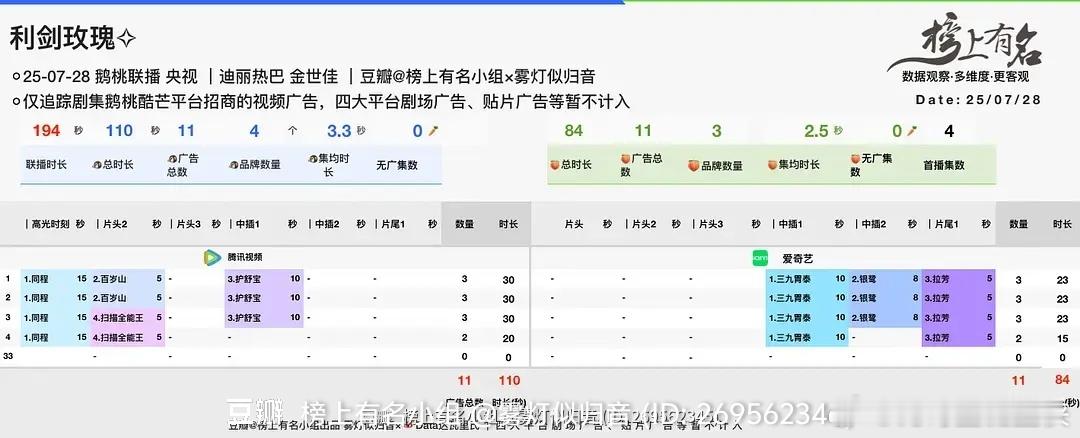
Task: Click the 联播时长 label
Action: coord(46,165)
